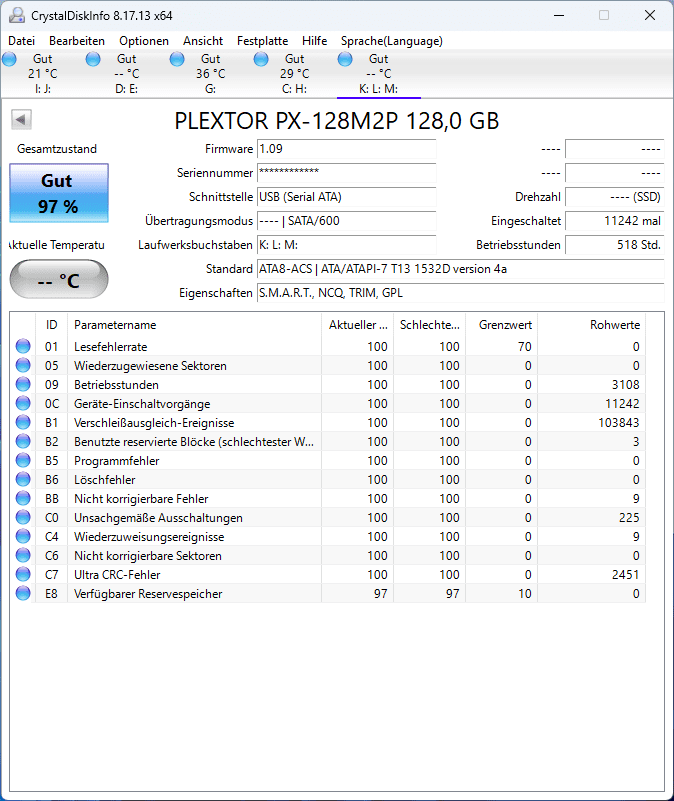
Task: Open the Hilfe menu
Action: [x=314, y=41]
